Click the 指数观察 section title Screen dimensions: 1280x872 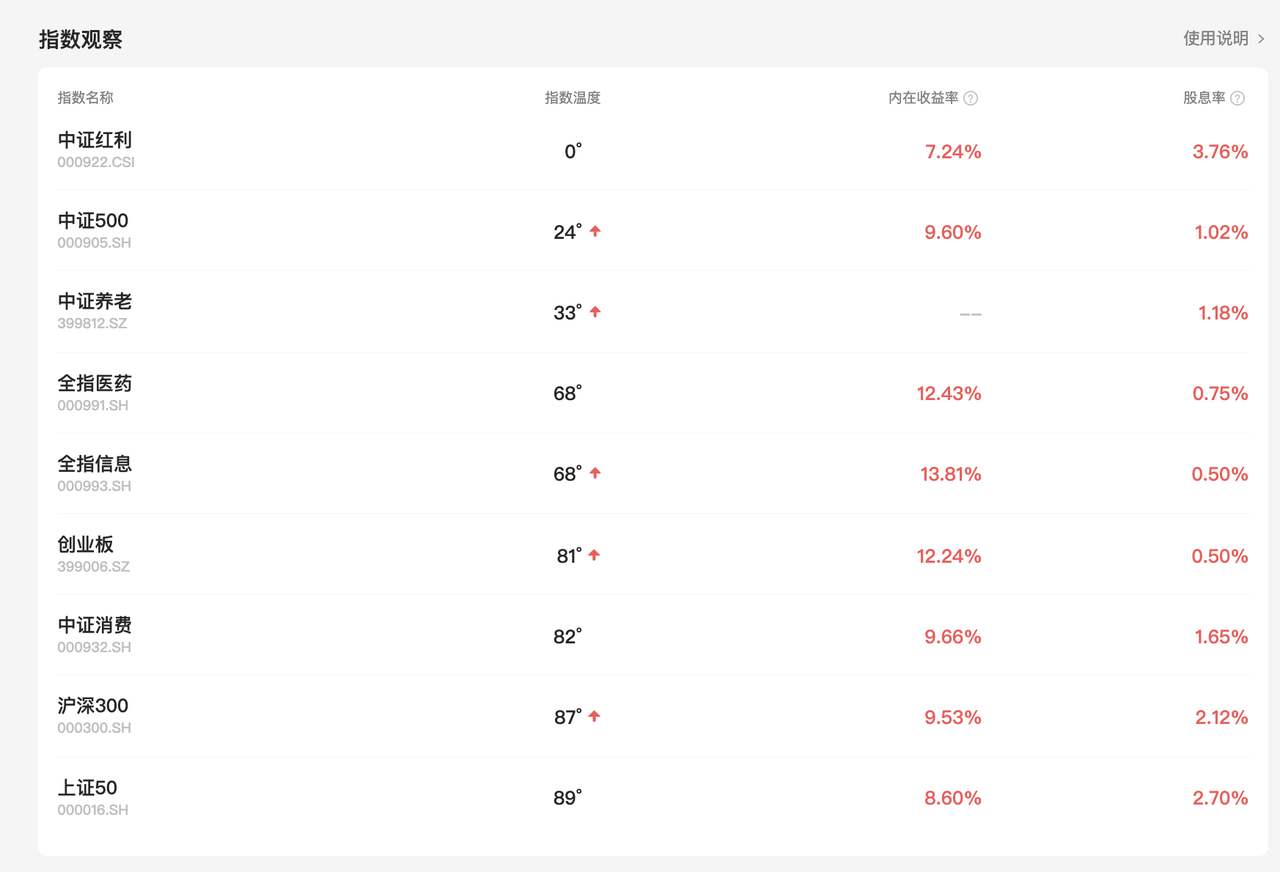tap(80, 39)
